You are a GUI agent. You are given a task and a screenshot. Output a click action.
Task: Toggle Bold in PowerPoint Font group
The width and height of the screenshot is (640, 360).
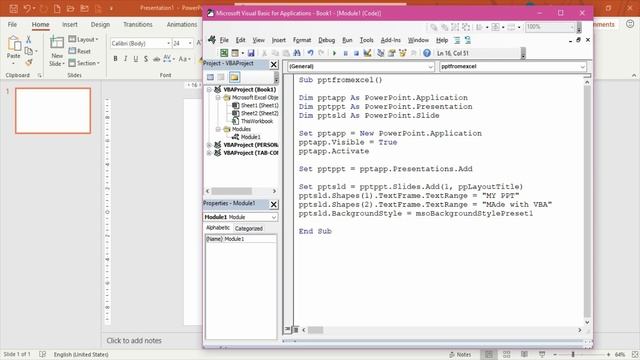coord(116,59)
